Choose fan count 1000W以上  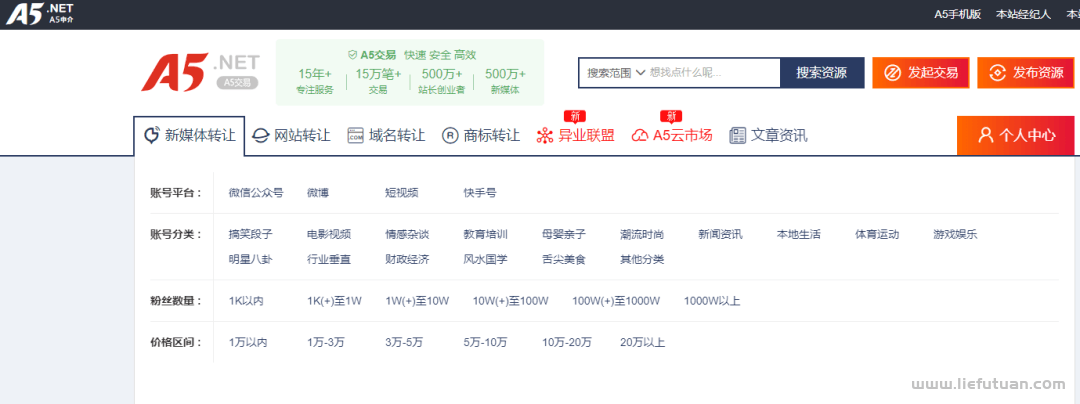712,301
